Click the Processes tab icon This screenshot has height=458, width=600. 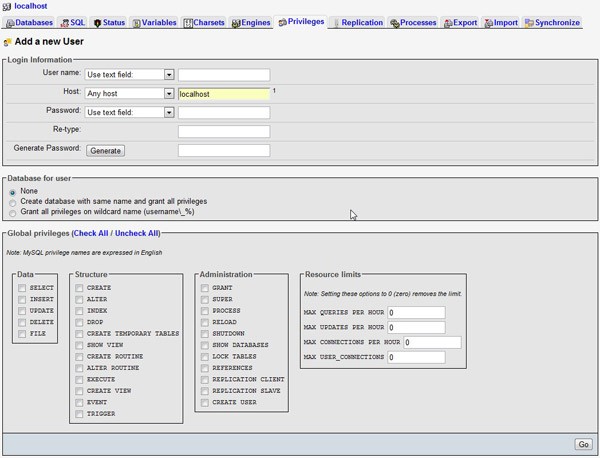(395, 23)
